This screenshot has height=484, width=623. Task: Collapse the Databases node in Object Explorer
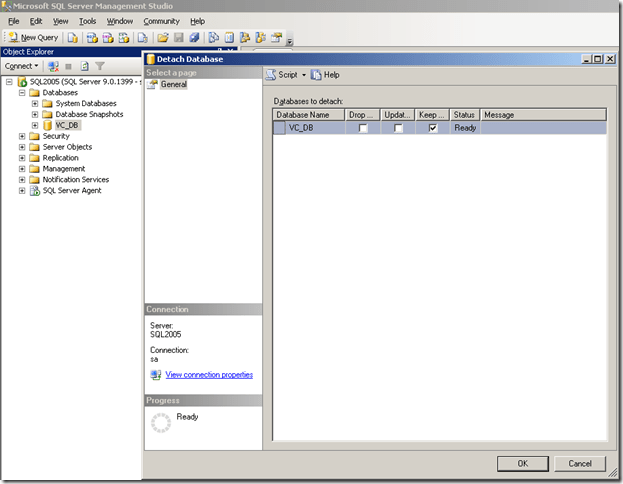click(23, 92)
